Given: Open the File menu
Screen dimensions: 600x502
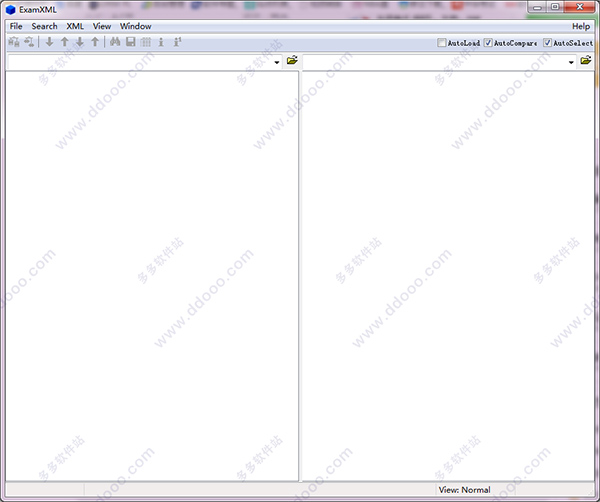Looking at the screenshot, I should pyautogui.click(x=16, y=26).
